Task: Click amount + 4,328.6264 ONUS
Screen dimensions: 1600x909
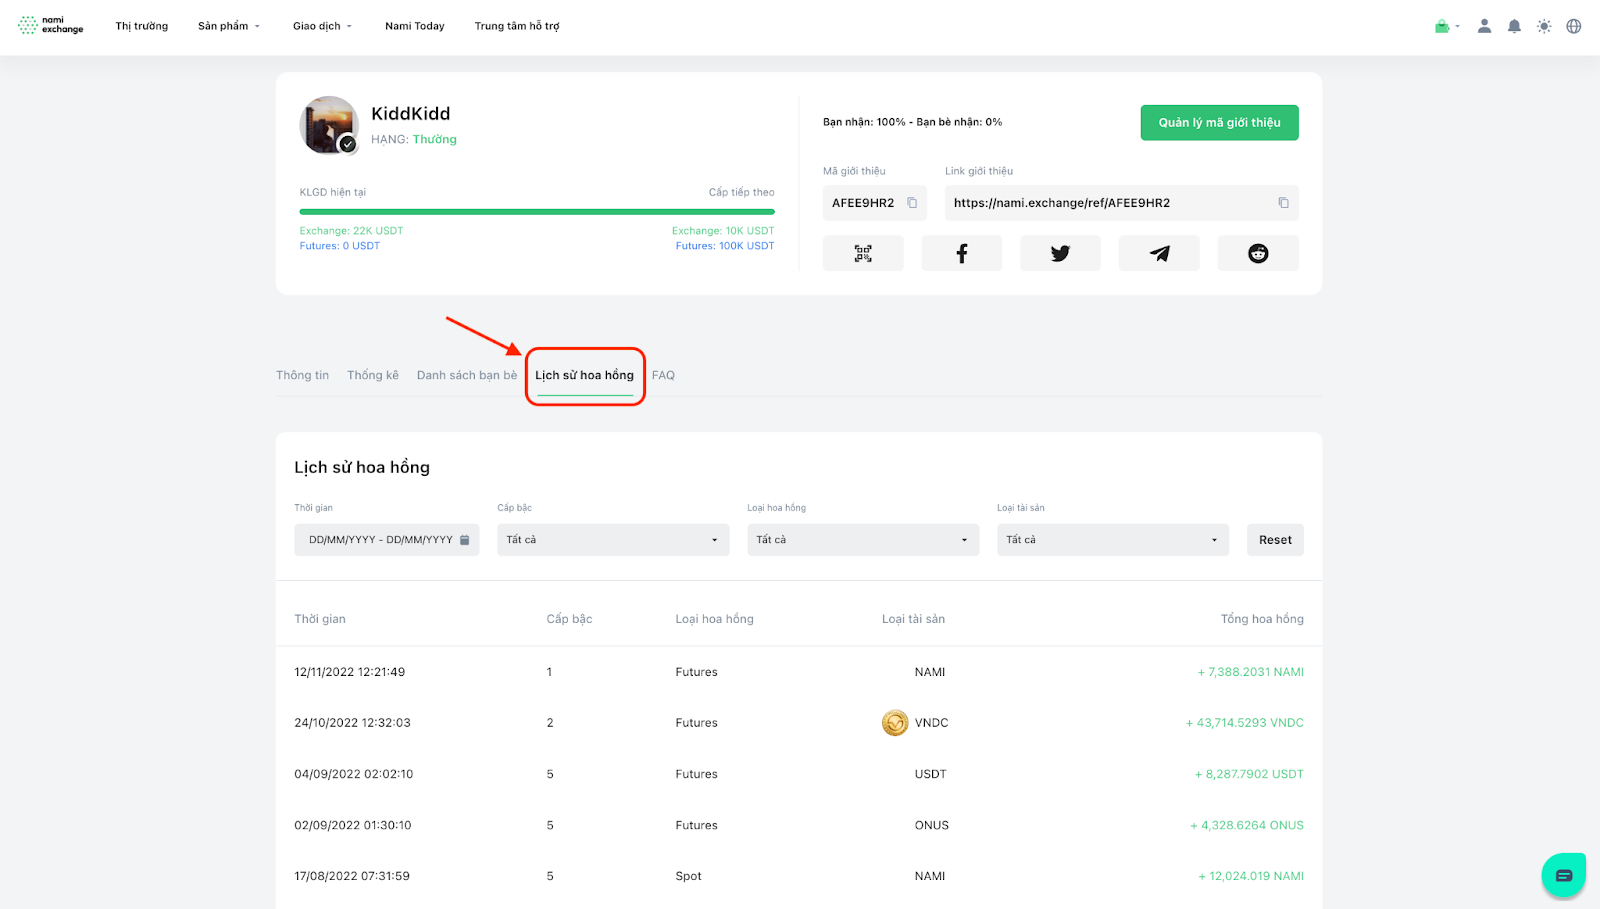Action: click(1247, 825)
